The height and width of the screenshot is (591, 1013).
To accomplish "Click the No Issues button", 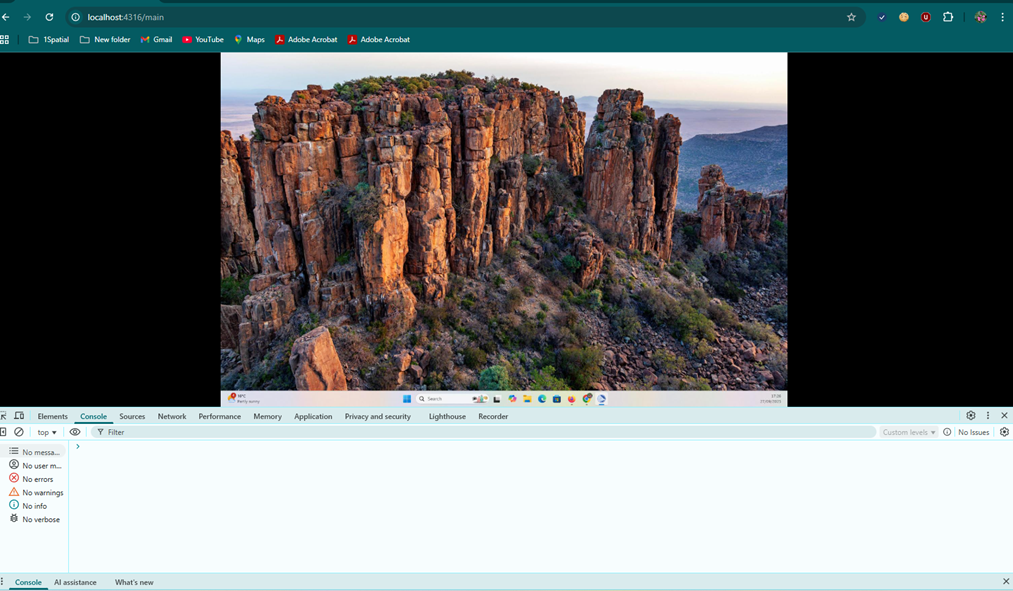I will coord(967,432).
